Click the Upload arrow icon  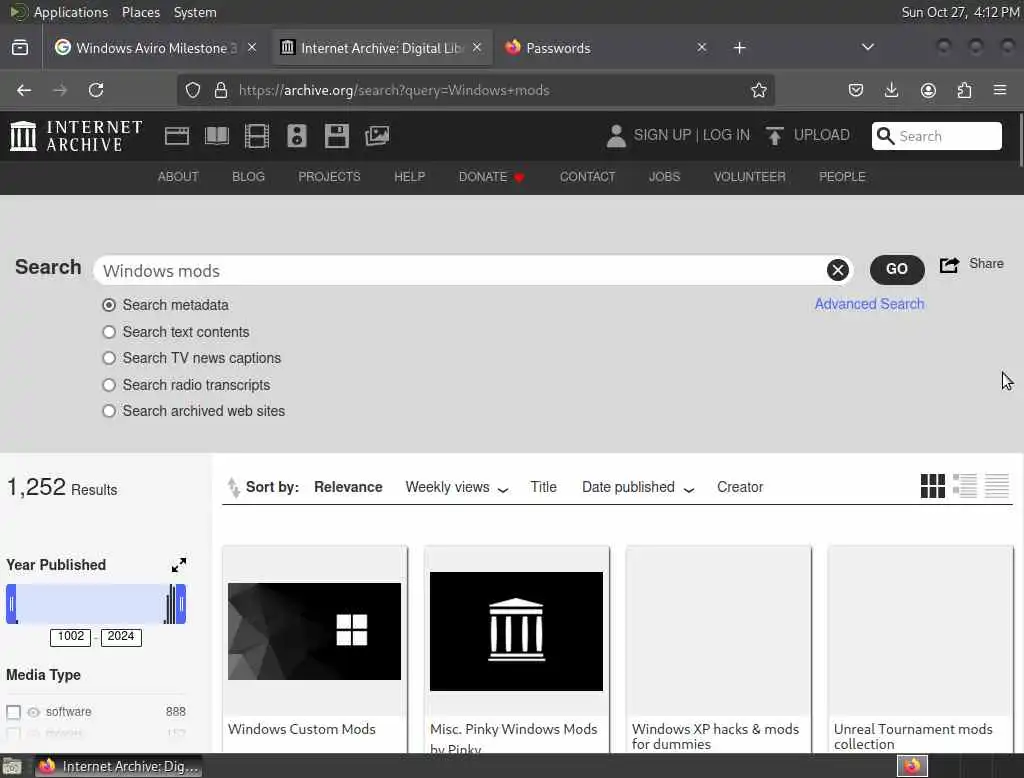(x=775, y=136)
